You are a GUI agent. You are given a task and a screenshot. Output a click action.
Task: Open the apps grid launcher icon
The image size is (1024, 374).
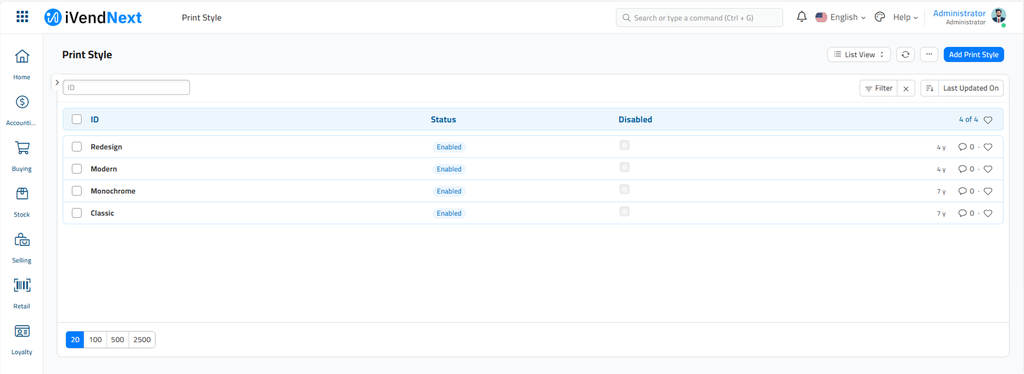pyautogui.click(x=22, y=17)
